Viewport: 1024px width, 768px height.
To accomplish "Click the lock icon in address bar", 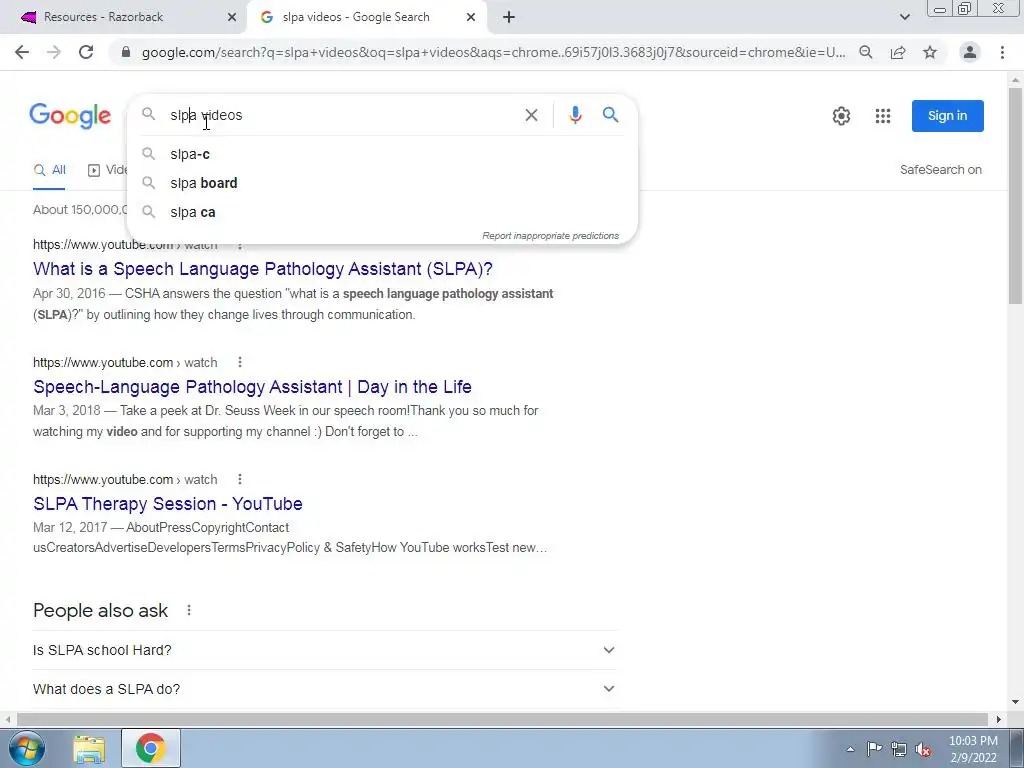I will (126, 52).
